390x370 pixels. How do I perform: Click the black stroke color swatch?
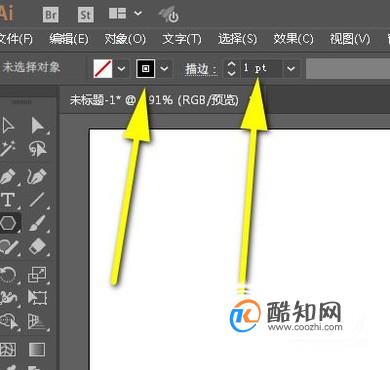click(146, 68)
